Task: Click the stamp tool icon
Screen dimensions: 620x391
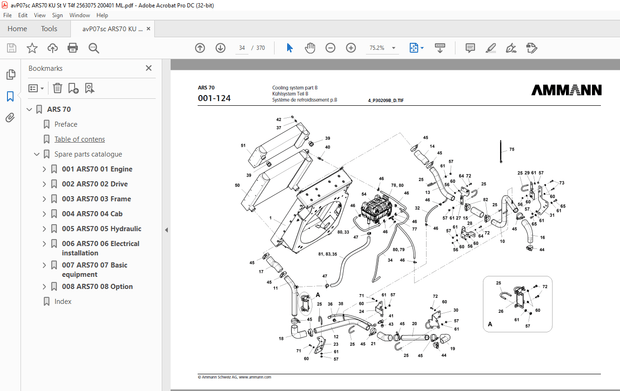Action: pyautogui.click(x=532, y=48)
